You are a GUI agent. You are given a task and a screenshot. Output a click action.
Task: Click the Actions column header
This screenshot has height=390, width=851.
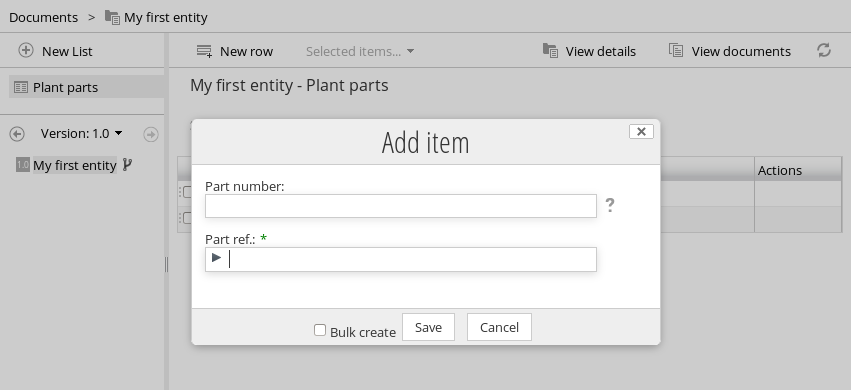[x=798, y=170]
